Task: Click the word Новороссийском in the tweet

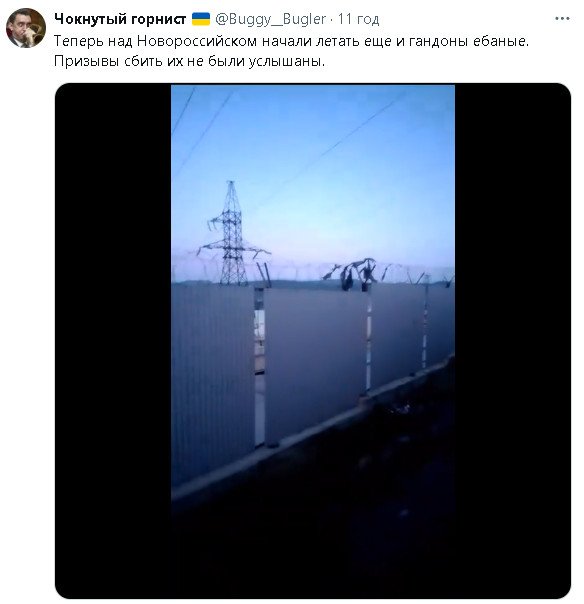Action: (197, 41)
